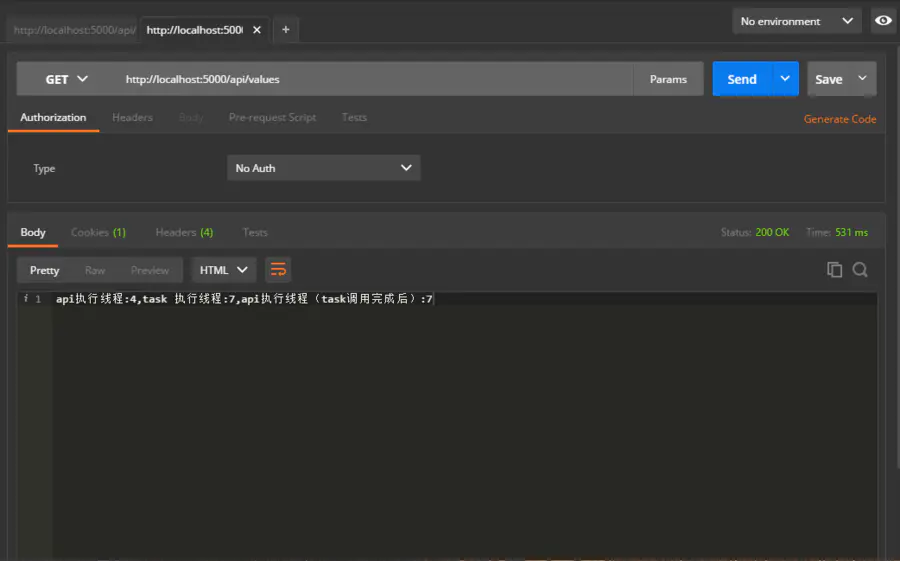Click the info marker beside line 1
This screenshot has height=561, width=900.
click(x=25, y=298)
